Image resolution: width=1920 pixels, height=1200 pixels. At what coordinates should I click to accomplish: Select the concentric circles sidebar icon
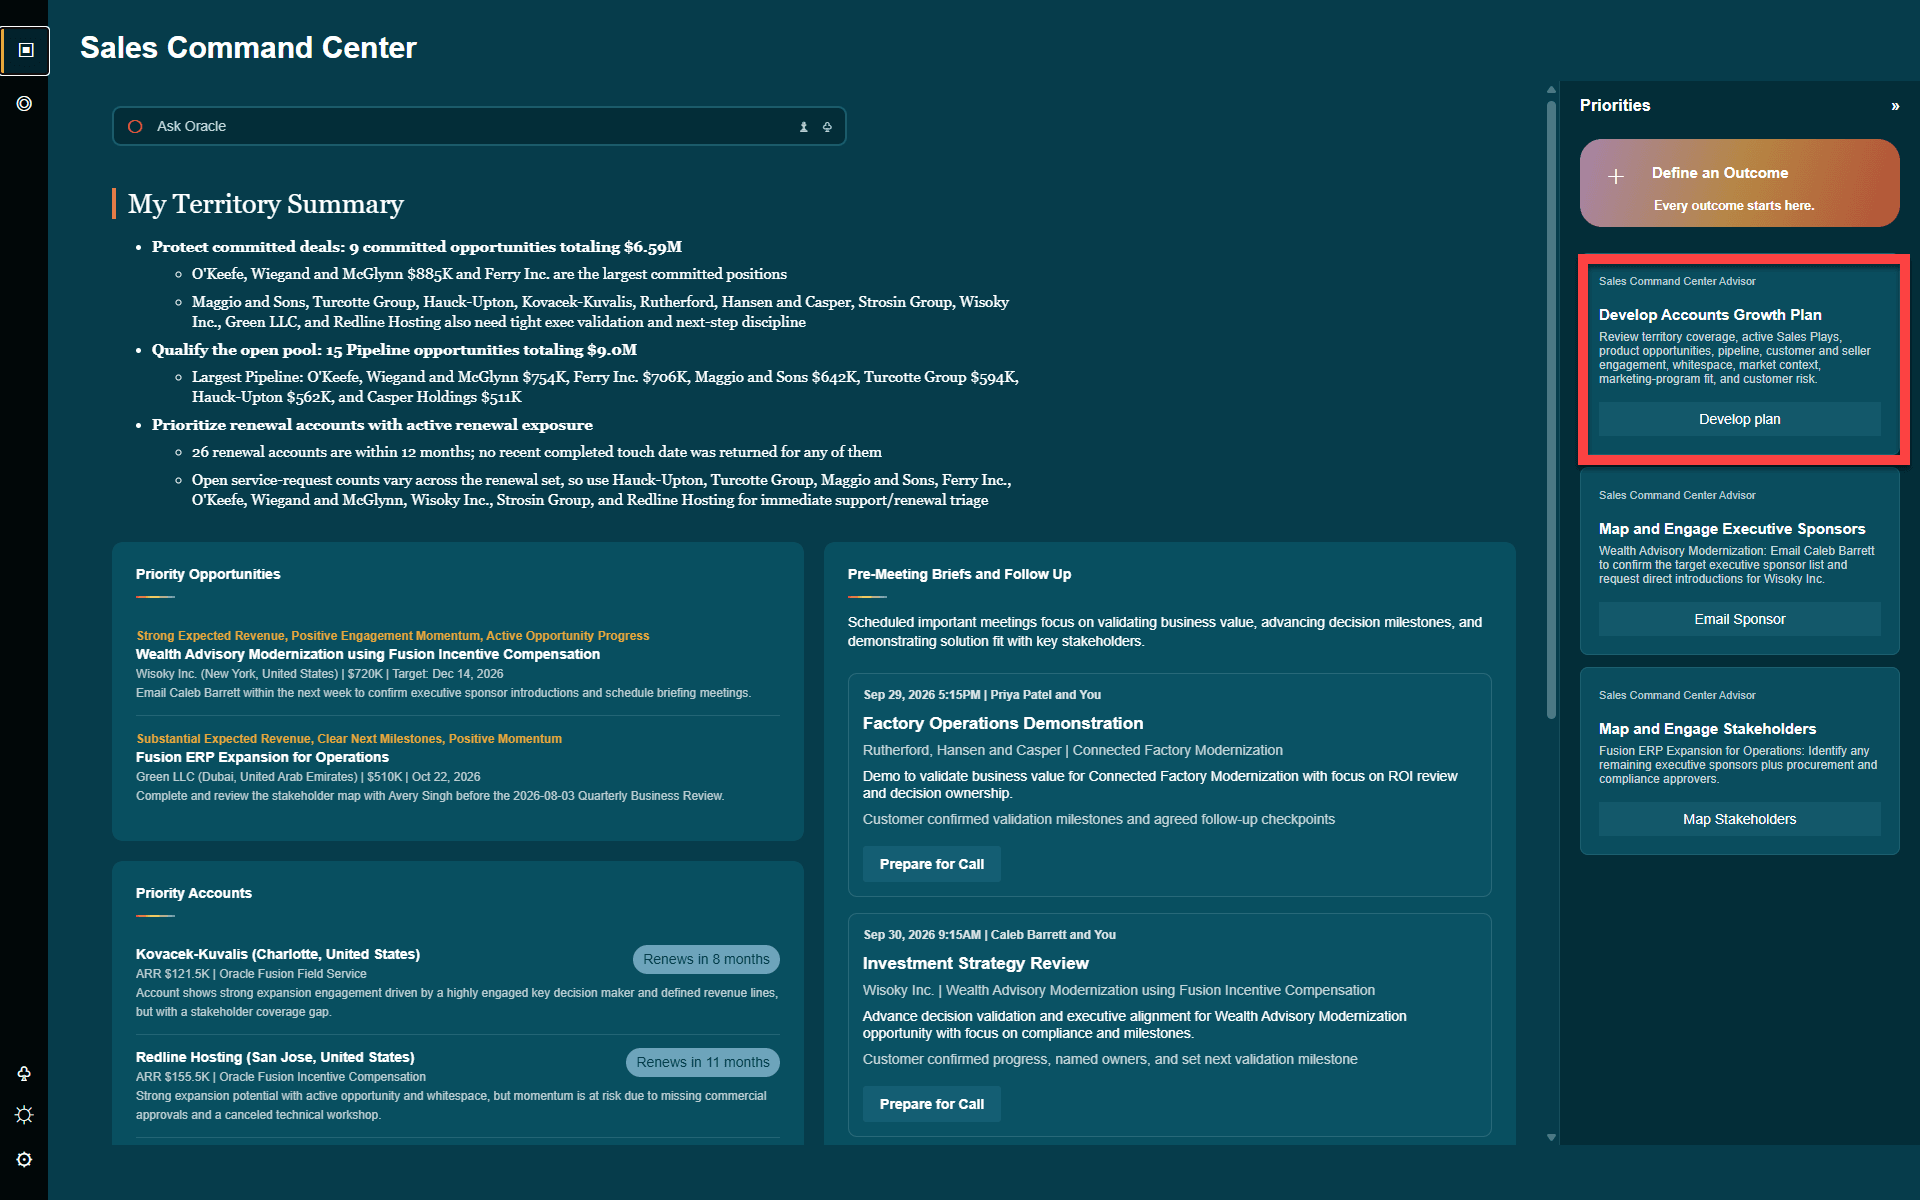(24, 104)
